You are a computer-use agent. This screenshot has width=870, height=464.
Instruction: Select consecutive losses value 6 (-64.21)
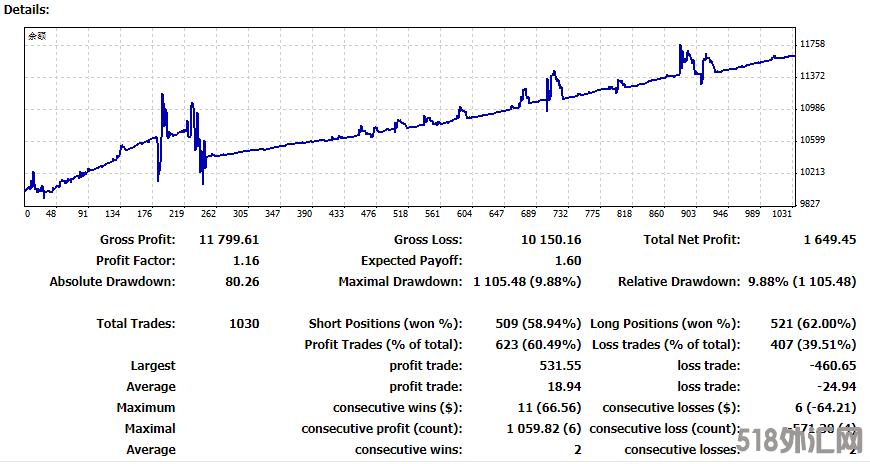coord(826,408)
